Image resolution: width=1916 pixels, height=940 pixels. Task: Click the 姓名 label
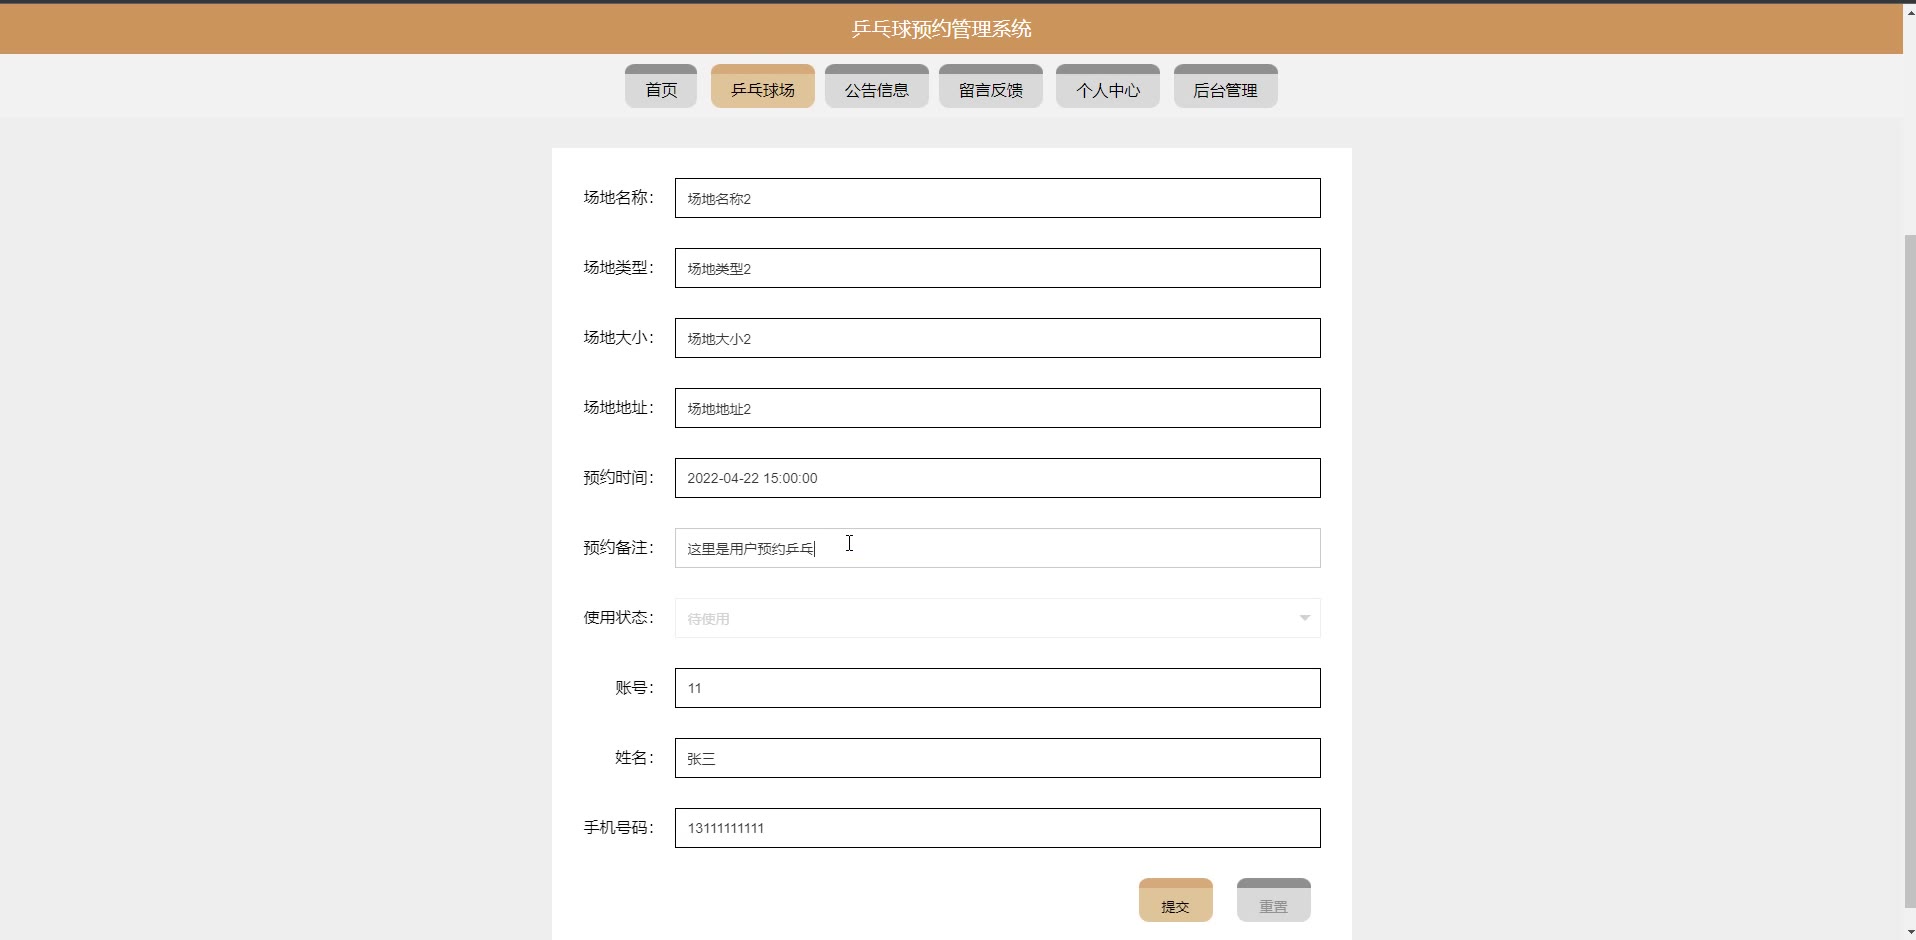click(634, 758)
